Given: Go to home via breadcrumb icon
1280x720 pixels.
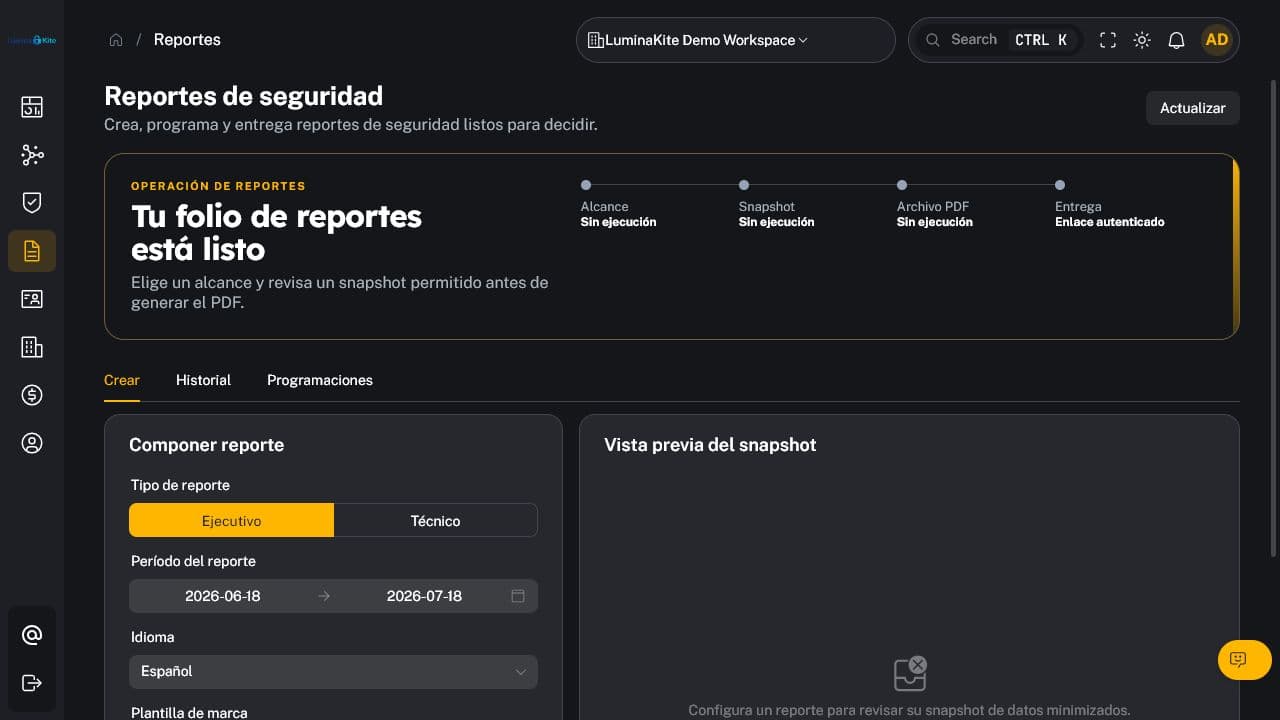Looking at the screenshot, I should [x=116, y=40].
